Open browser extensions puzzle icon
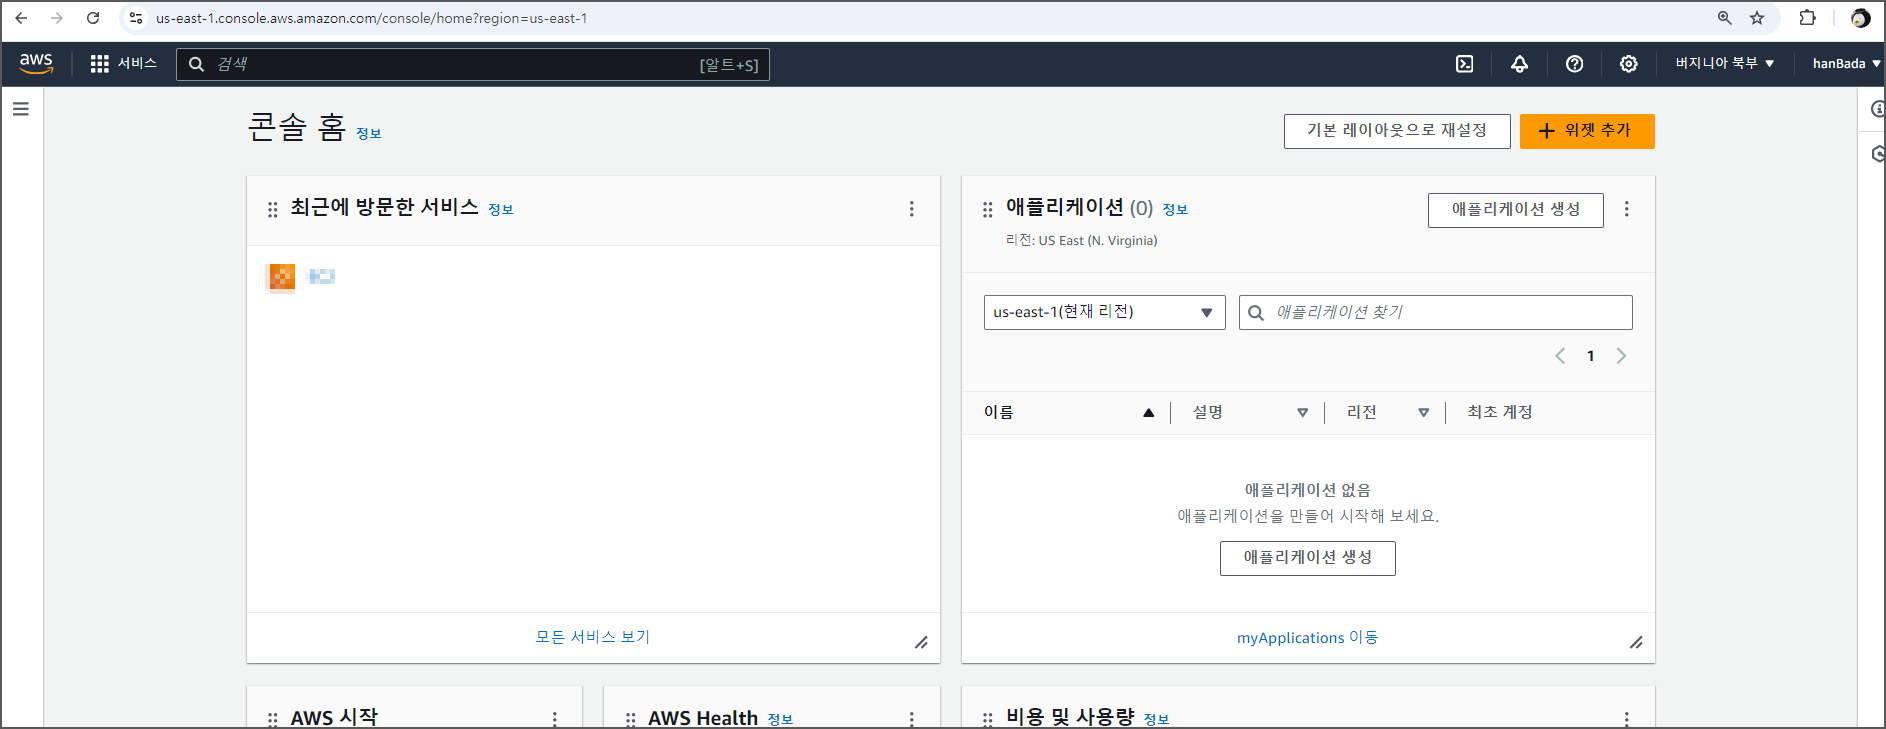This screenshot has height=729, width=1886. pyautogui.click(x=1807, y=18)
